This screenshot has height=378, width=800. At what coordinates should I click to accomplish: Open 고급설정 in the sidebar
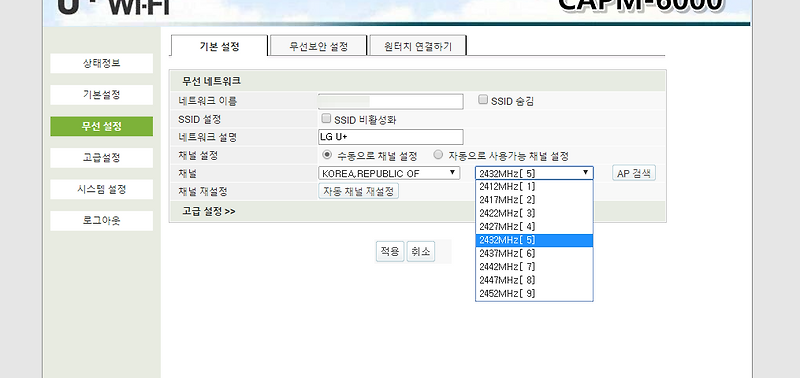[102, 158]
